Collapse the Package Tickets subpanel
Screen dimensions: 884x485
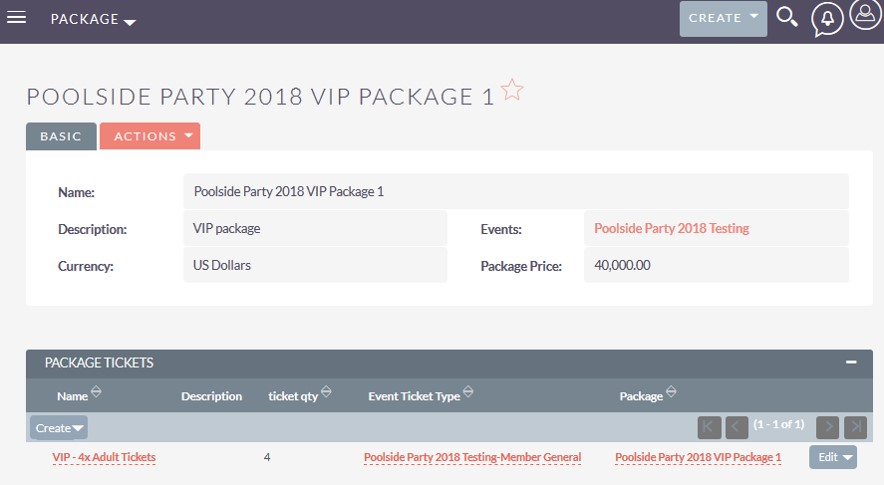tap(851, 362)
